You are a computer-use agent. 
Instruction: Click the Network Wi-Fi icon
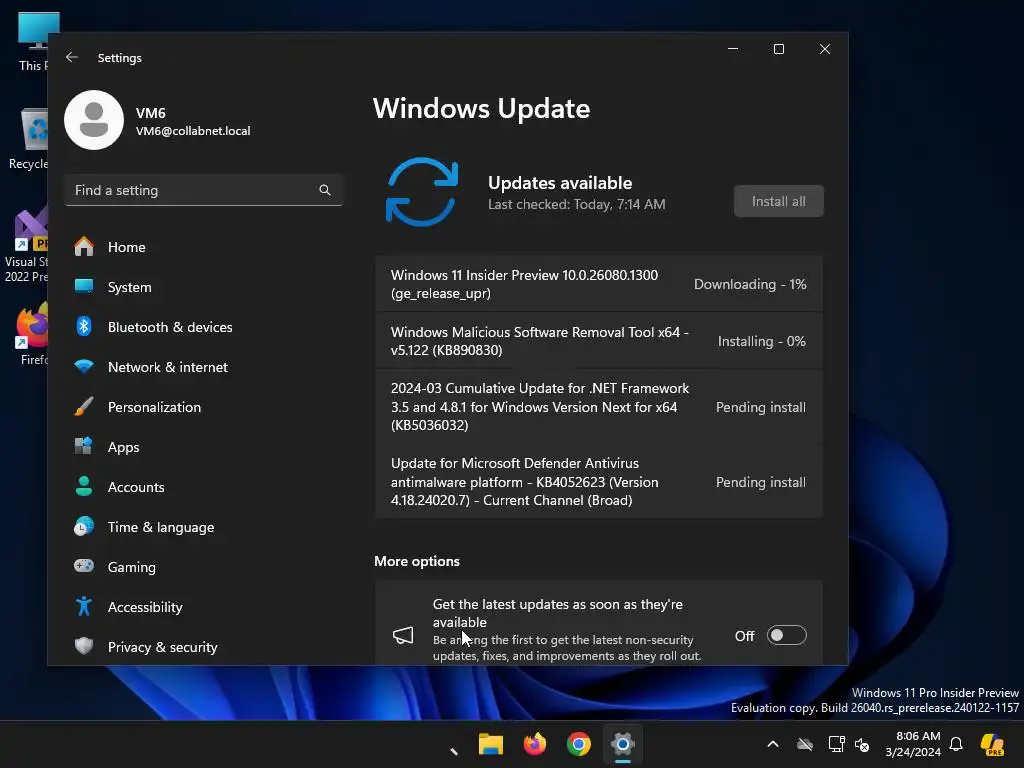click(84, 366)
